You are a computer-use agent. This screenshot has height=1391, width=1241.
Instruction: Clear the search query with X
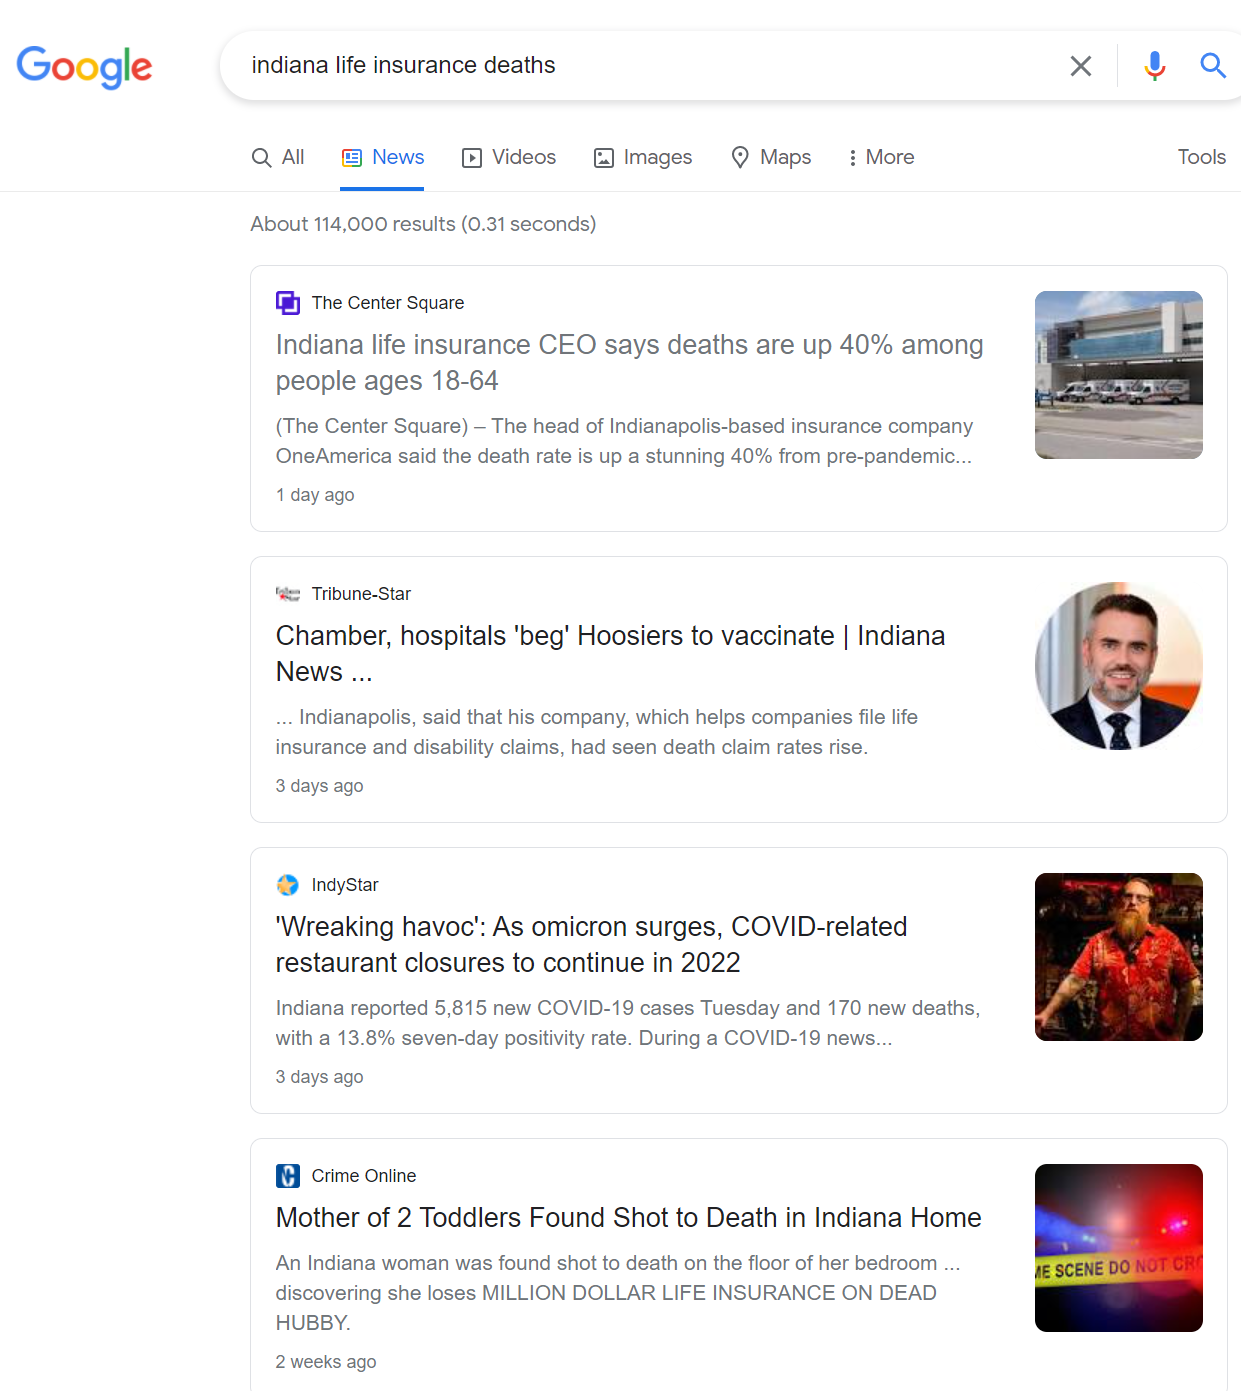point(1080,66)
